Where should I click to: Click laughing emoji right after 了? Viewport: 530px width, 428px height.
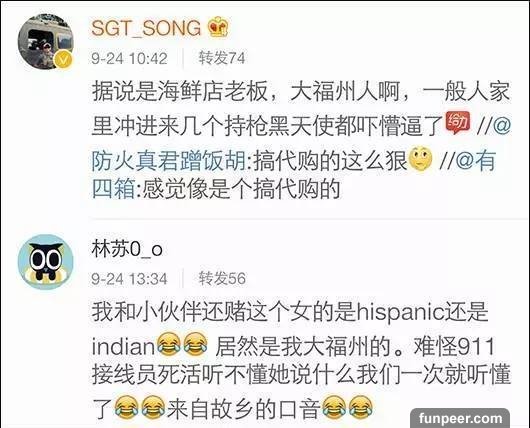coord(126,407)
